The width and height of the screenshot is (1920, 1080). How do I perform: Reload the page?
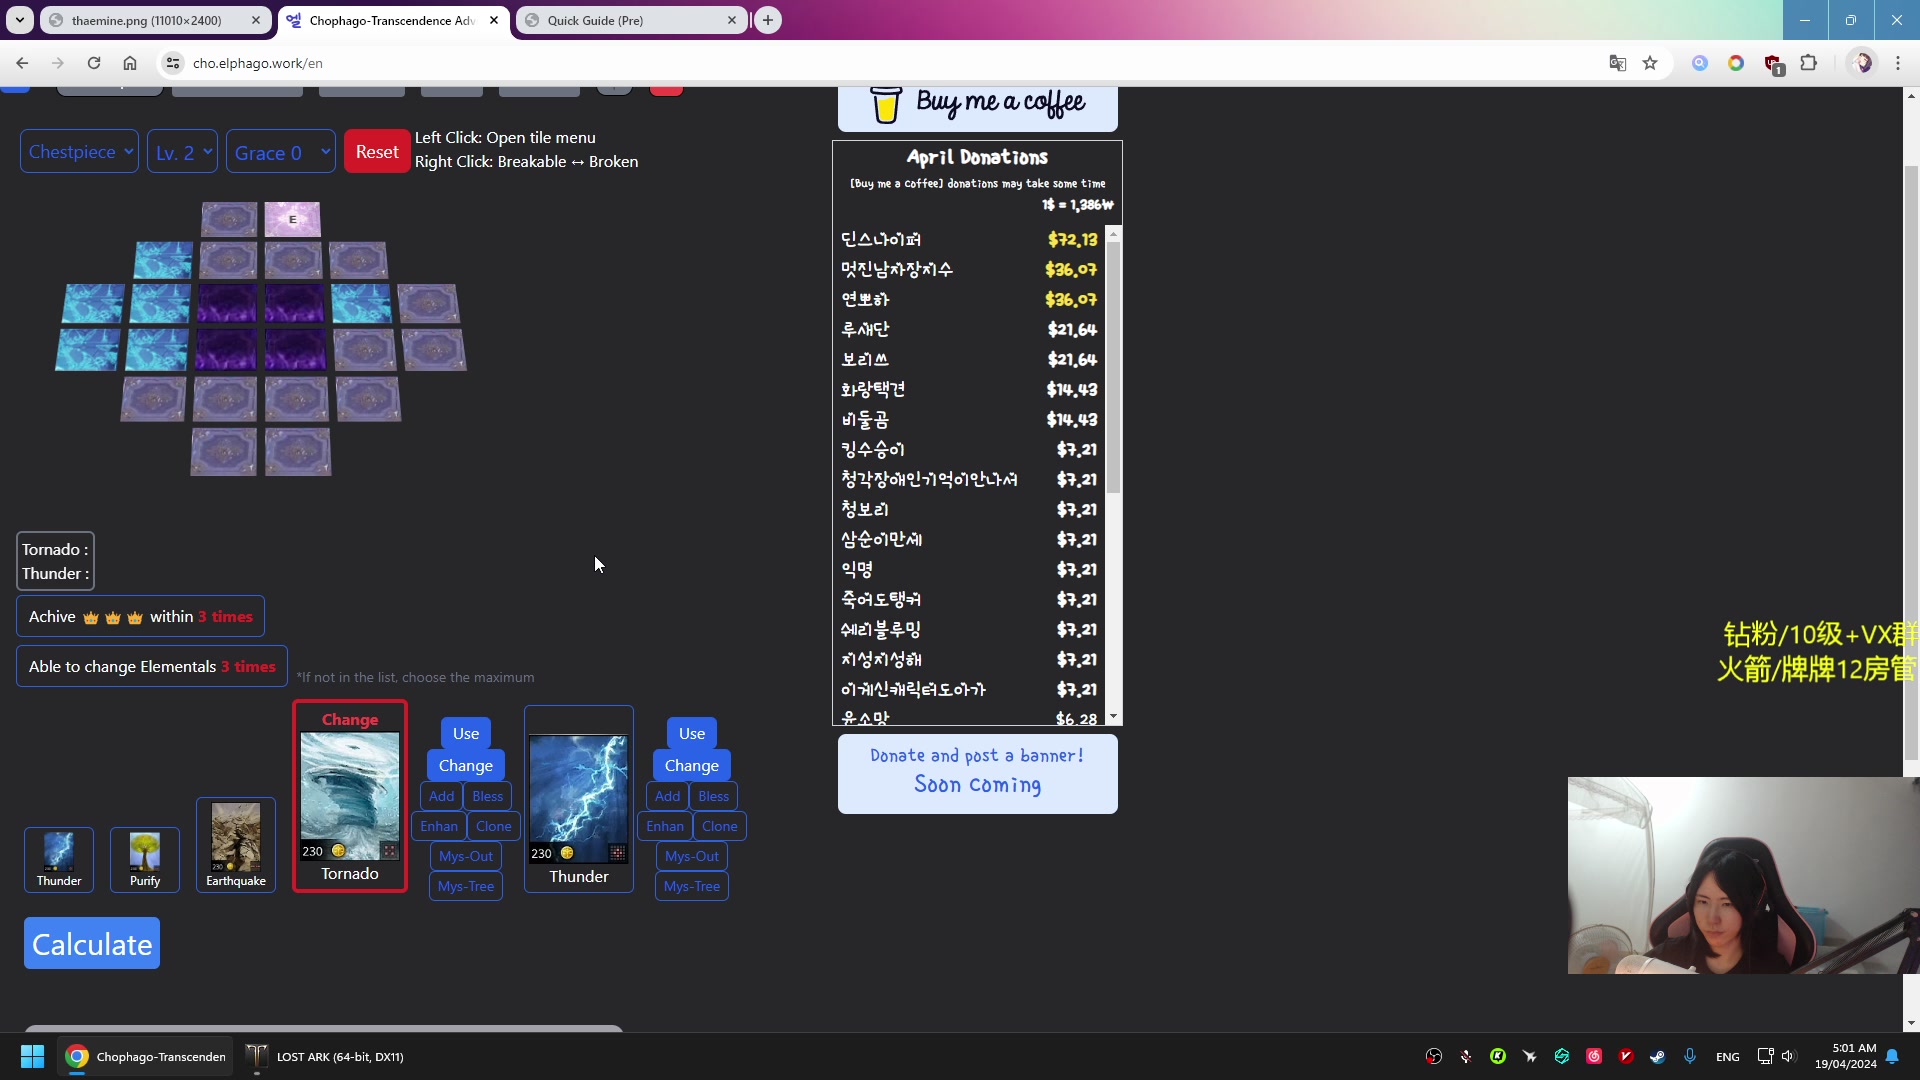(94, 63)
